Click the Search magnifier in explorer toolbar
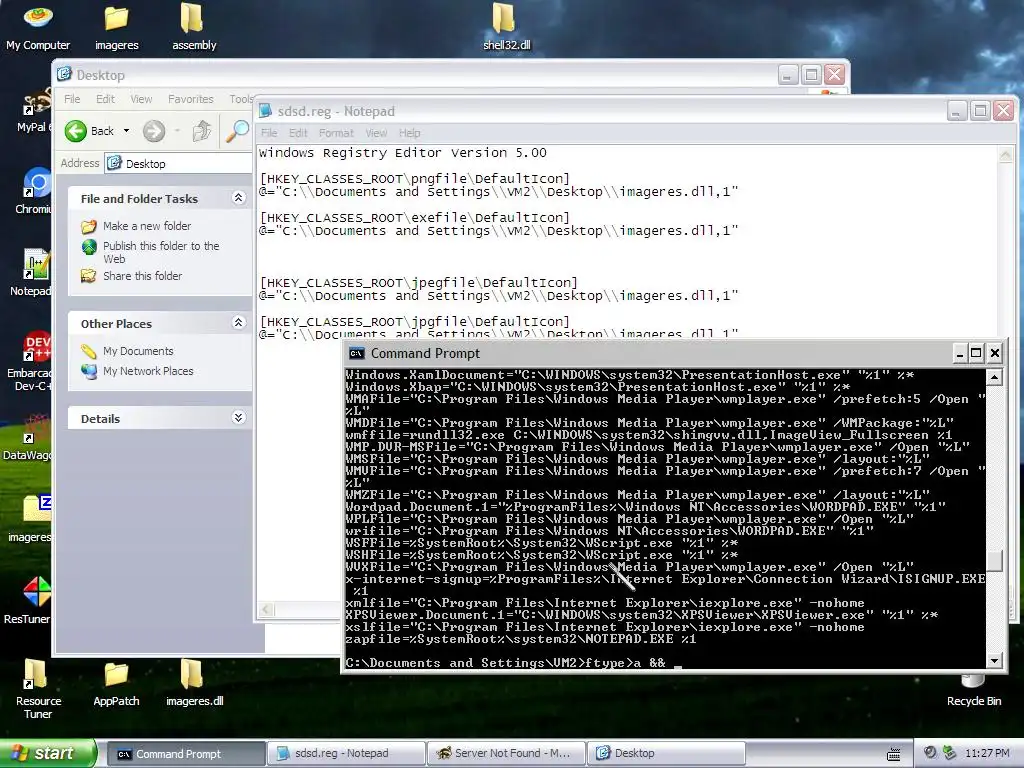The width and height of the screenshot is (1024, 768). click(237, 131)
